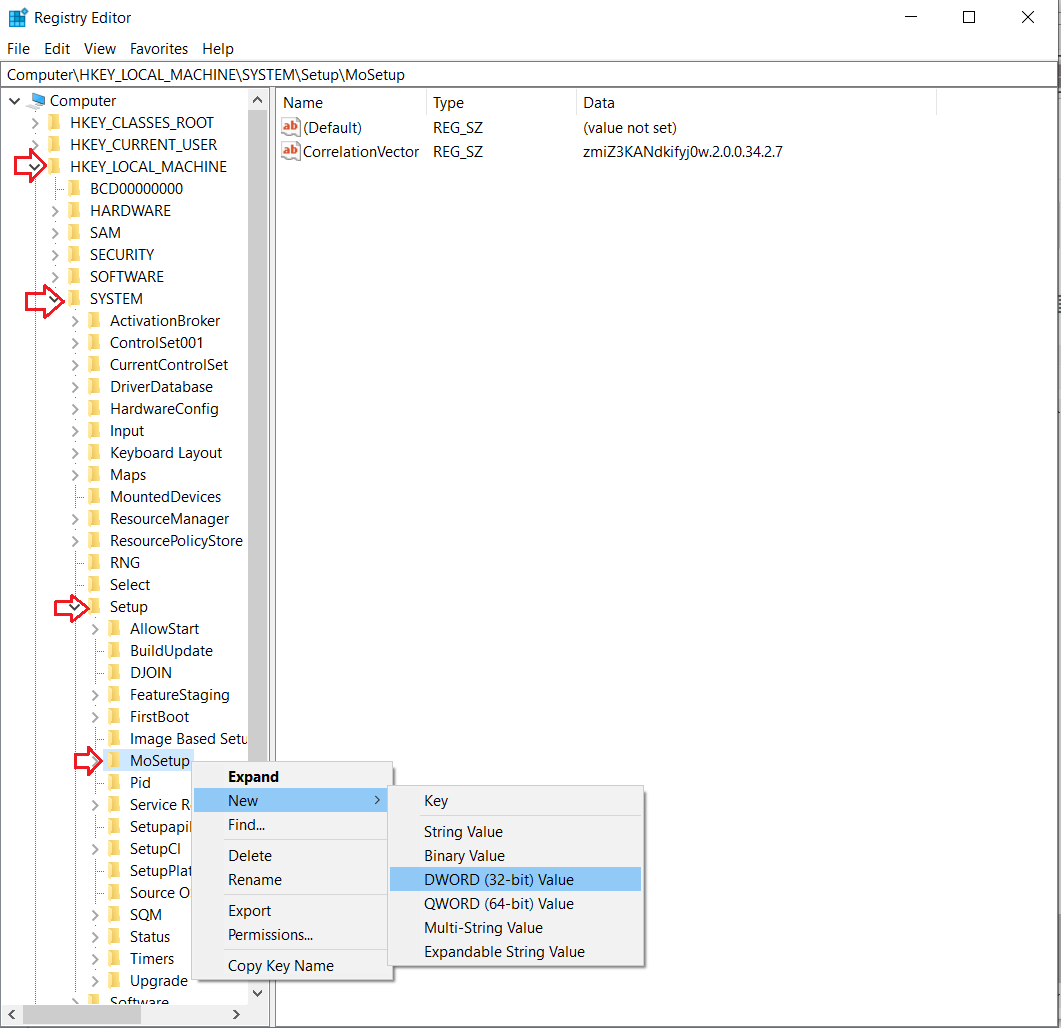Click the Type column header
The width and height of the screenshot is (1061, 1028).
click(501, 103)
